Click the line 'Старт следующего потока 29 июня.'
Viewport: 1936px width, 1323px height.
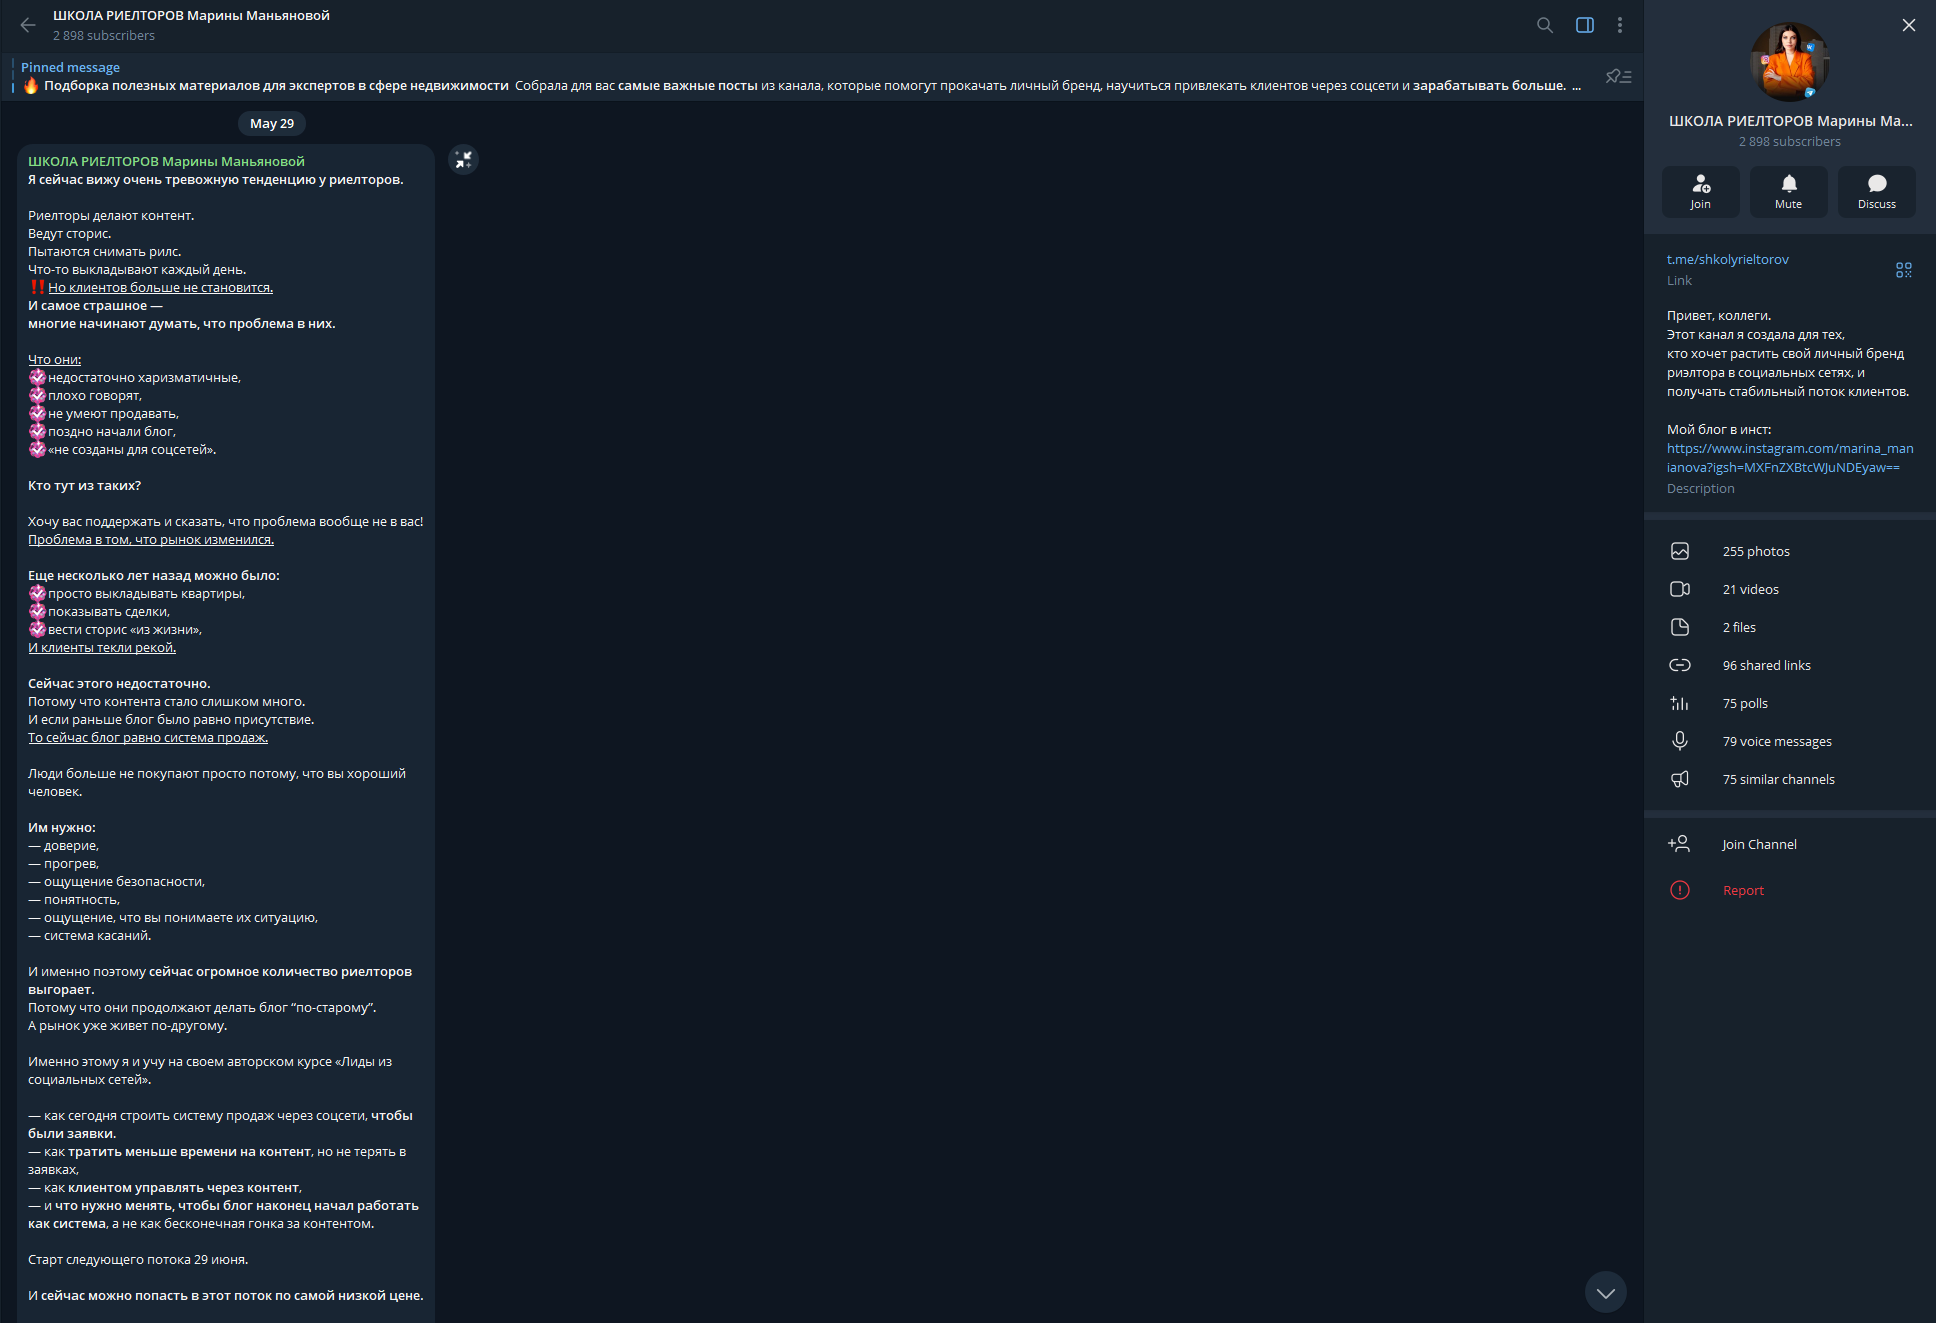pyautogui.click(x=138, y=1259)
